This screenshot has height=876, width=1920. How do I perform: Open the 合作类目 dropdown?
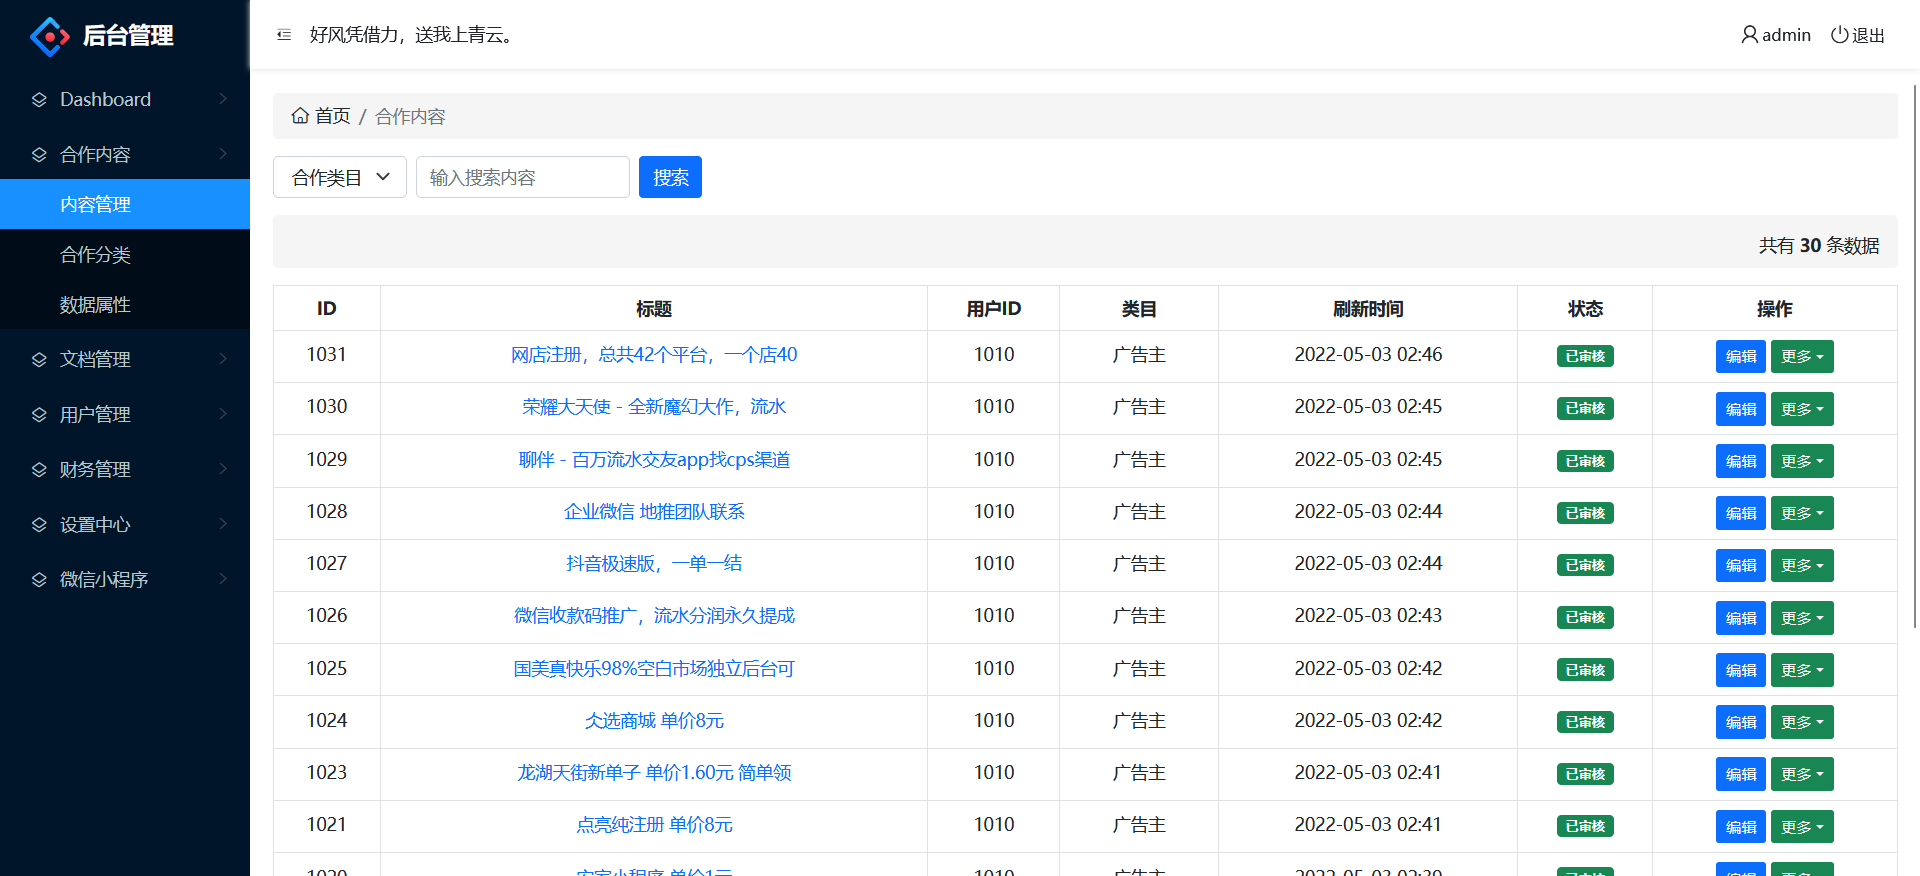point(340,177)
